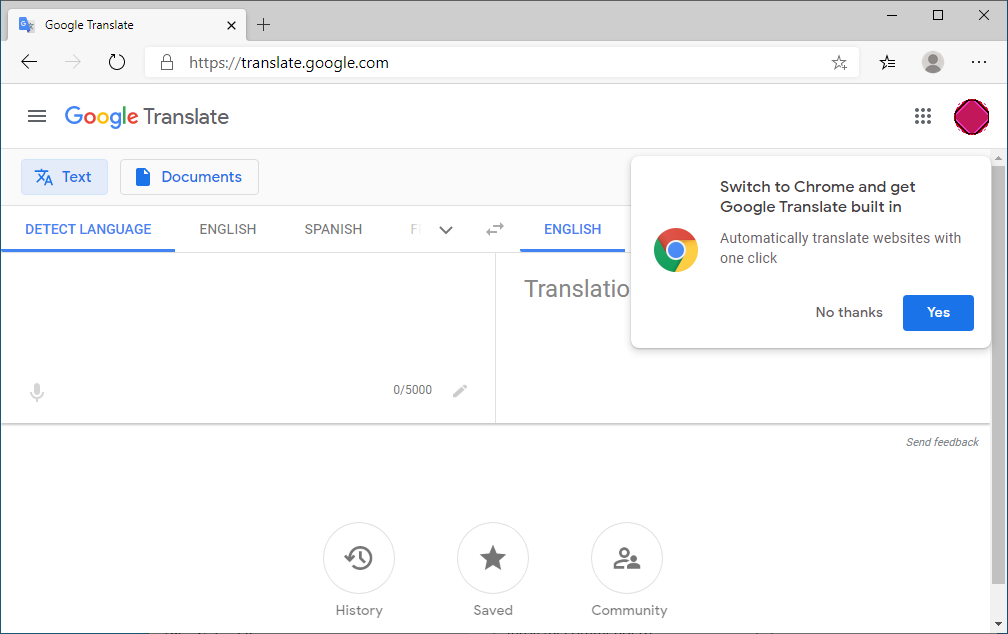This screenshot has height=634, width=1008.
Task: Select Detect Language source tab
Action: (x=88, y=230)
